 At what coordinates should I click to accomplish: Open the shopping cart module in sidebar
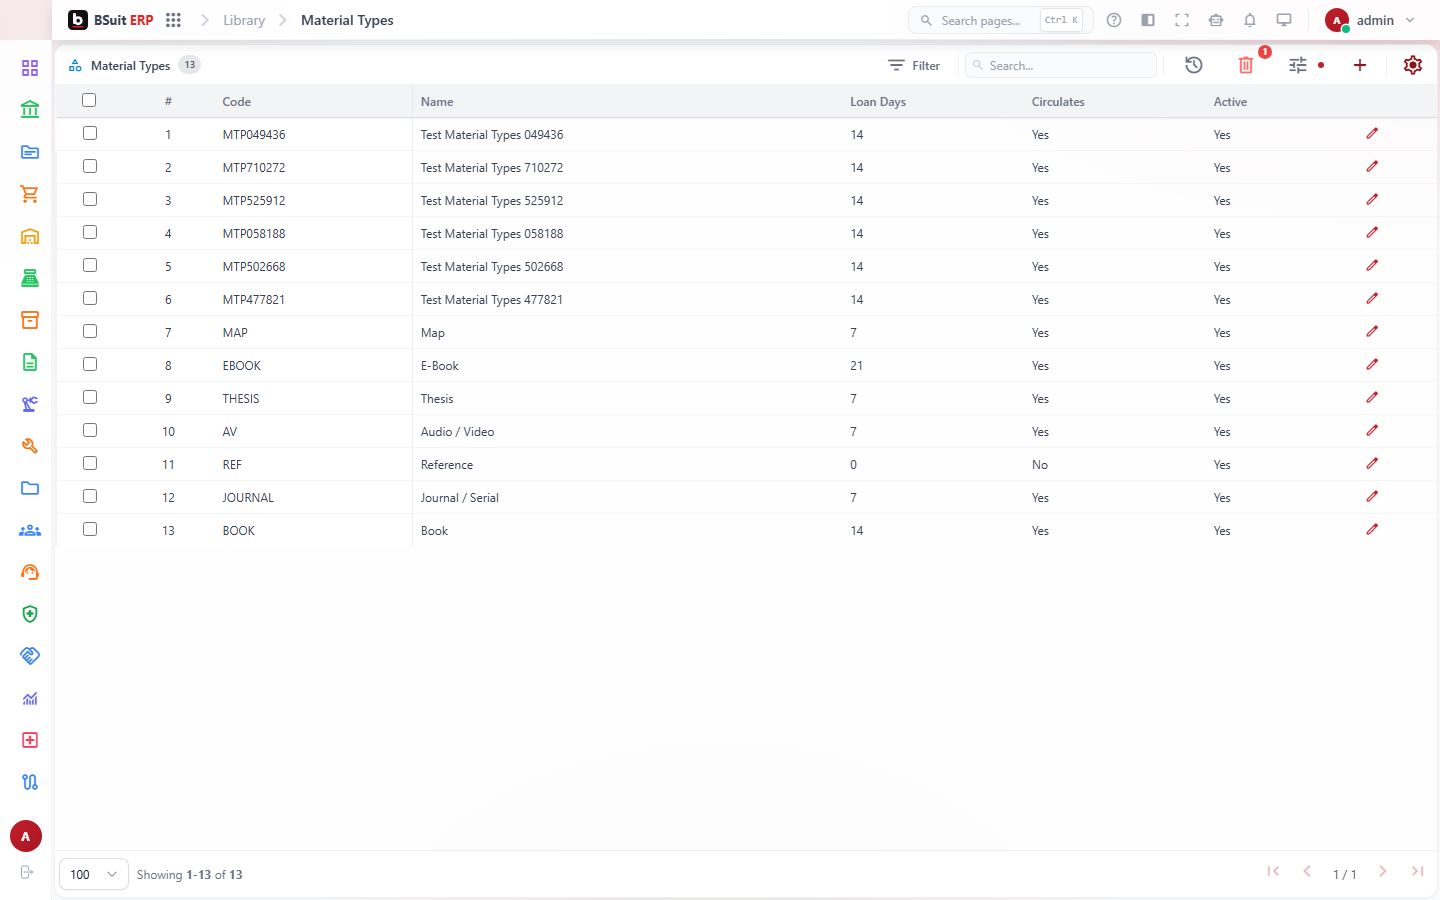pyautogui.click(x=30, y=194)
